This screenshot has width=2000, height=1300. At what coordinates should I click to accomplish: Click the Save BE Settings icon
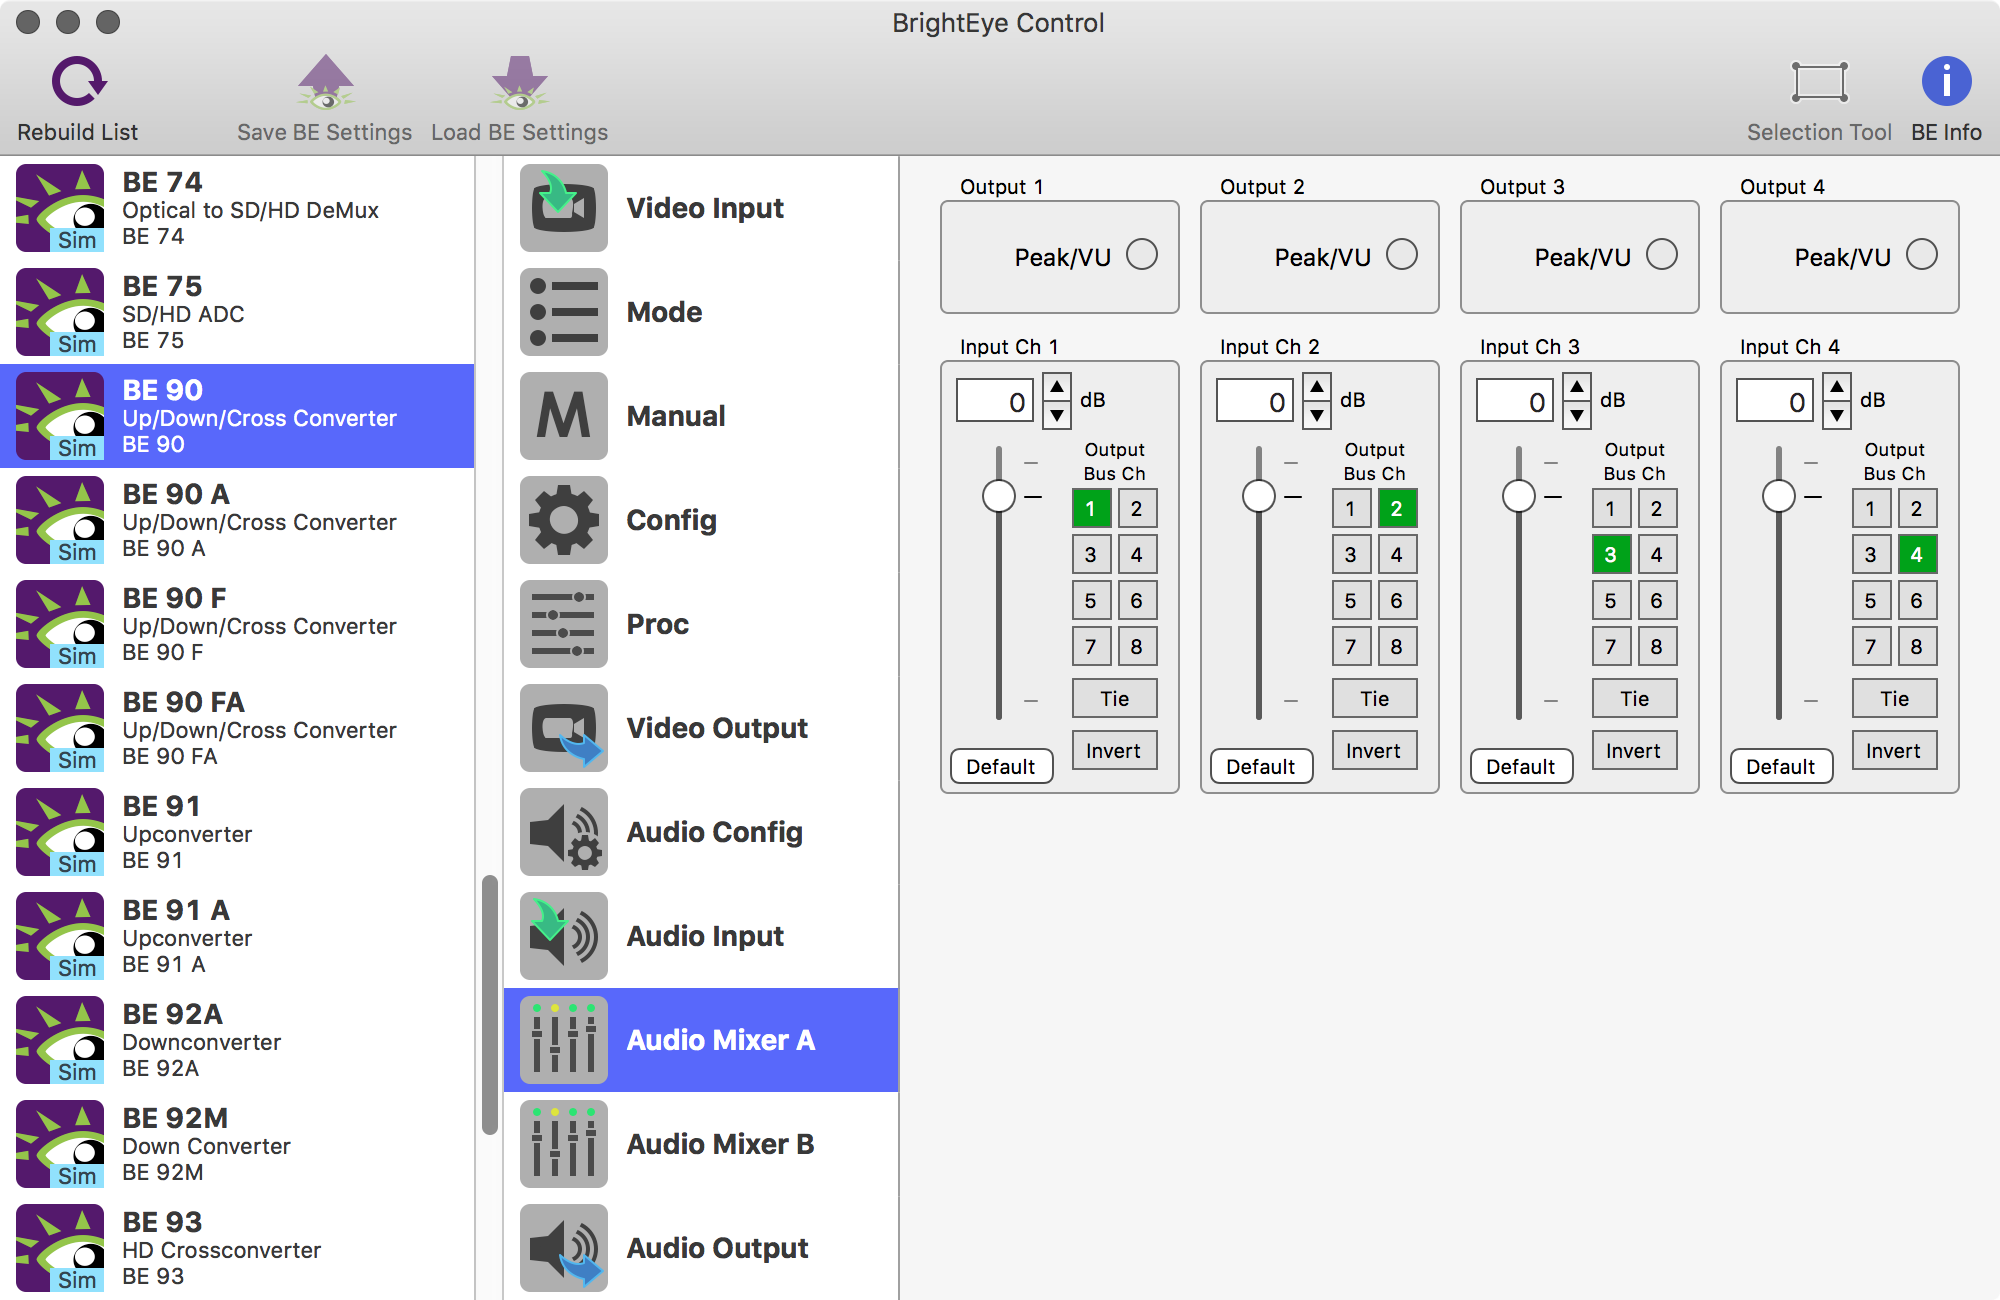point(325,82)
